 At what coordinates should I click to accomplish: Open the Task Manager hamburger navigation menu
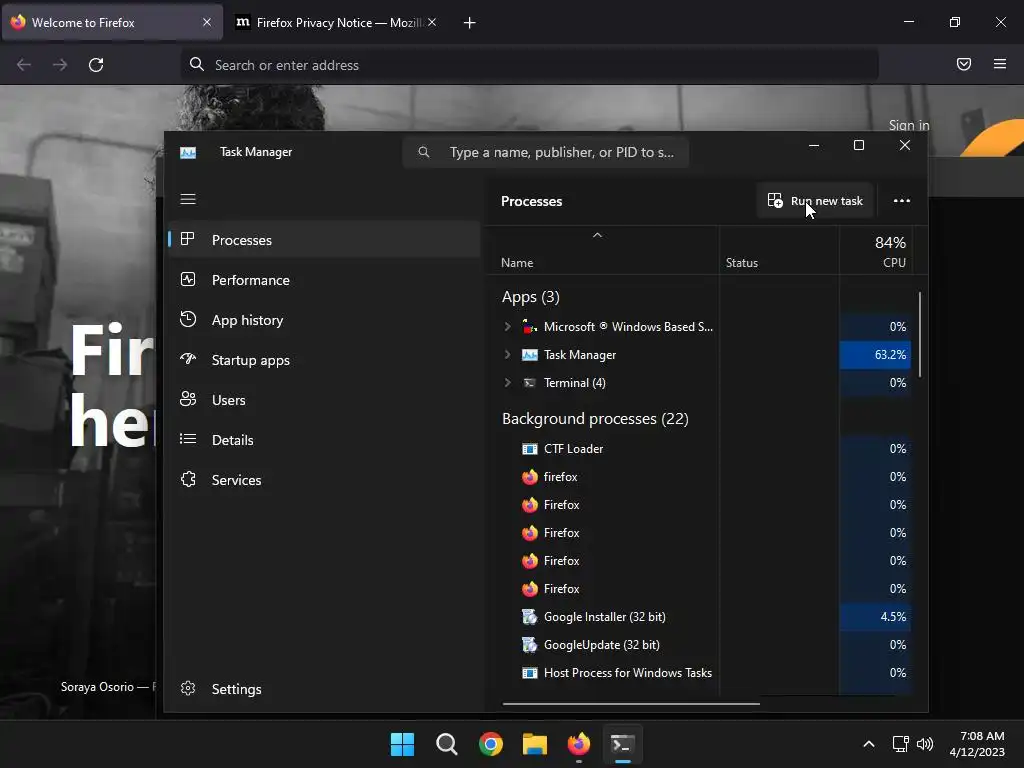coord(188,199)
